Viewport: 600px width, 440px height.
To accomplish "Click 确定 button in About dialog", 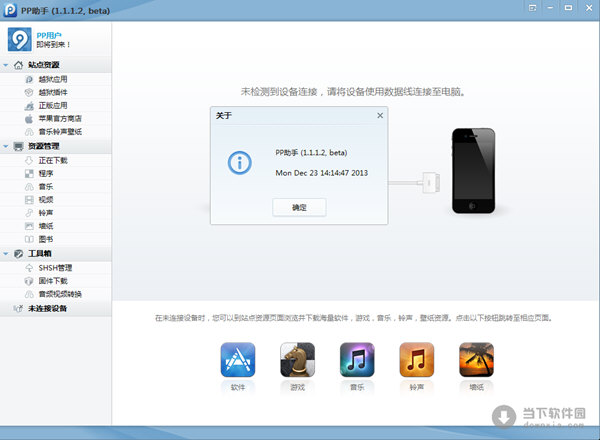I will [299, 207].
